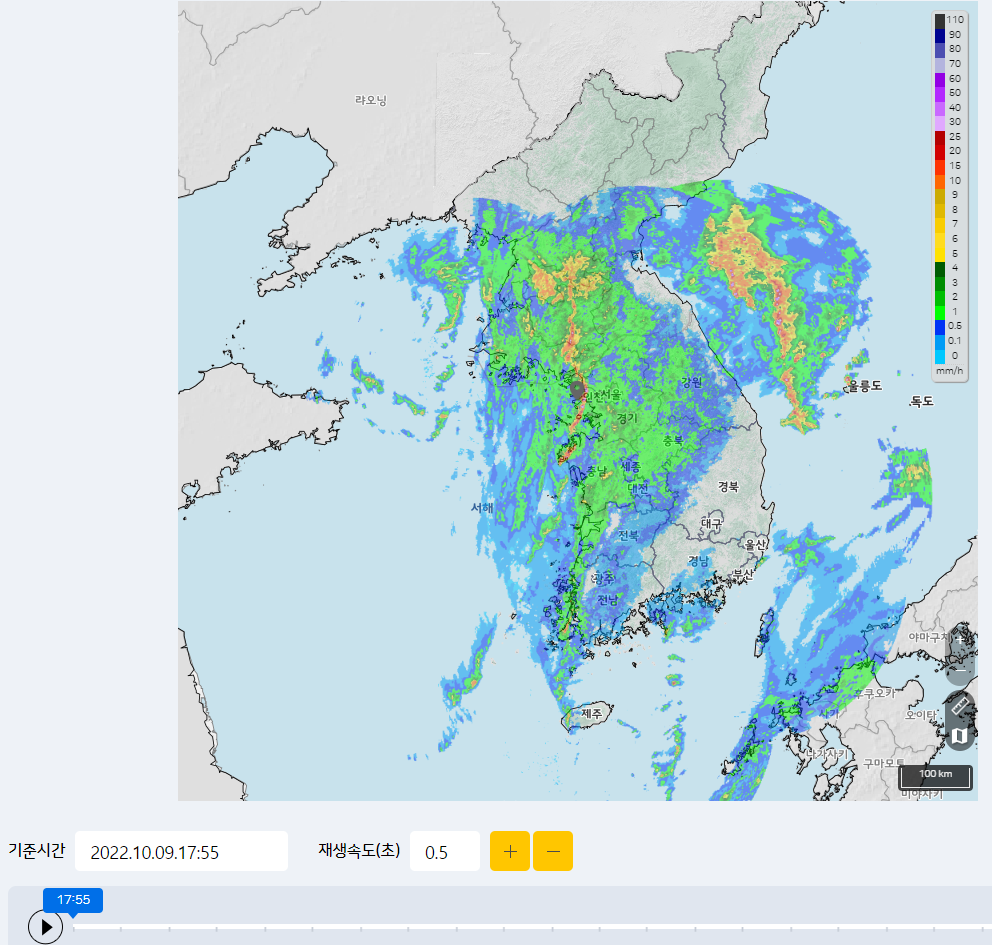The width and height of the screenshot is (992, 945).
Task: Click the blue 0.5 legend swatch
Action: pyautogui.click(x=940, y=326)
